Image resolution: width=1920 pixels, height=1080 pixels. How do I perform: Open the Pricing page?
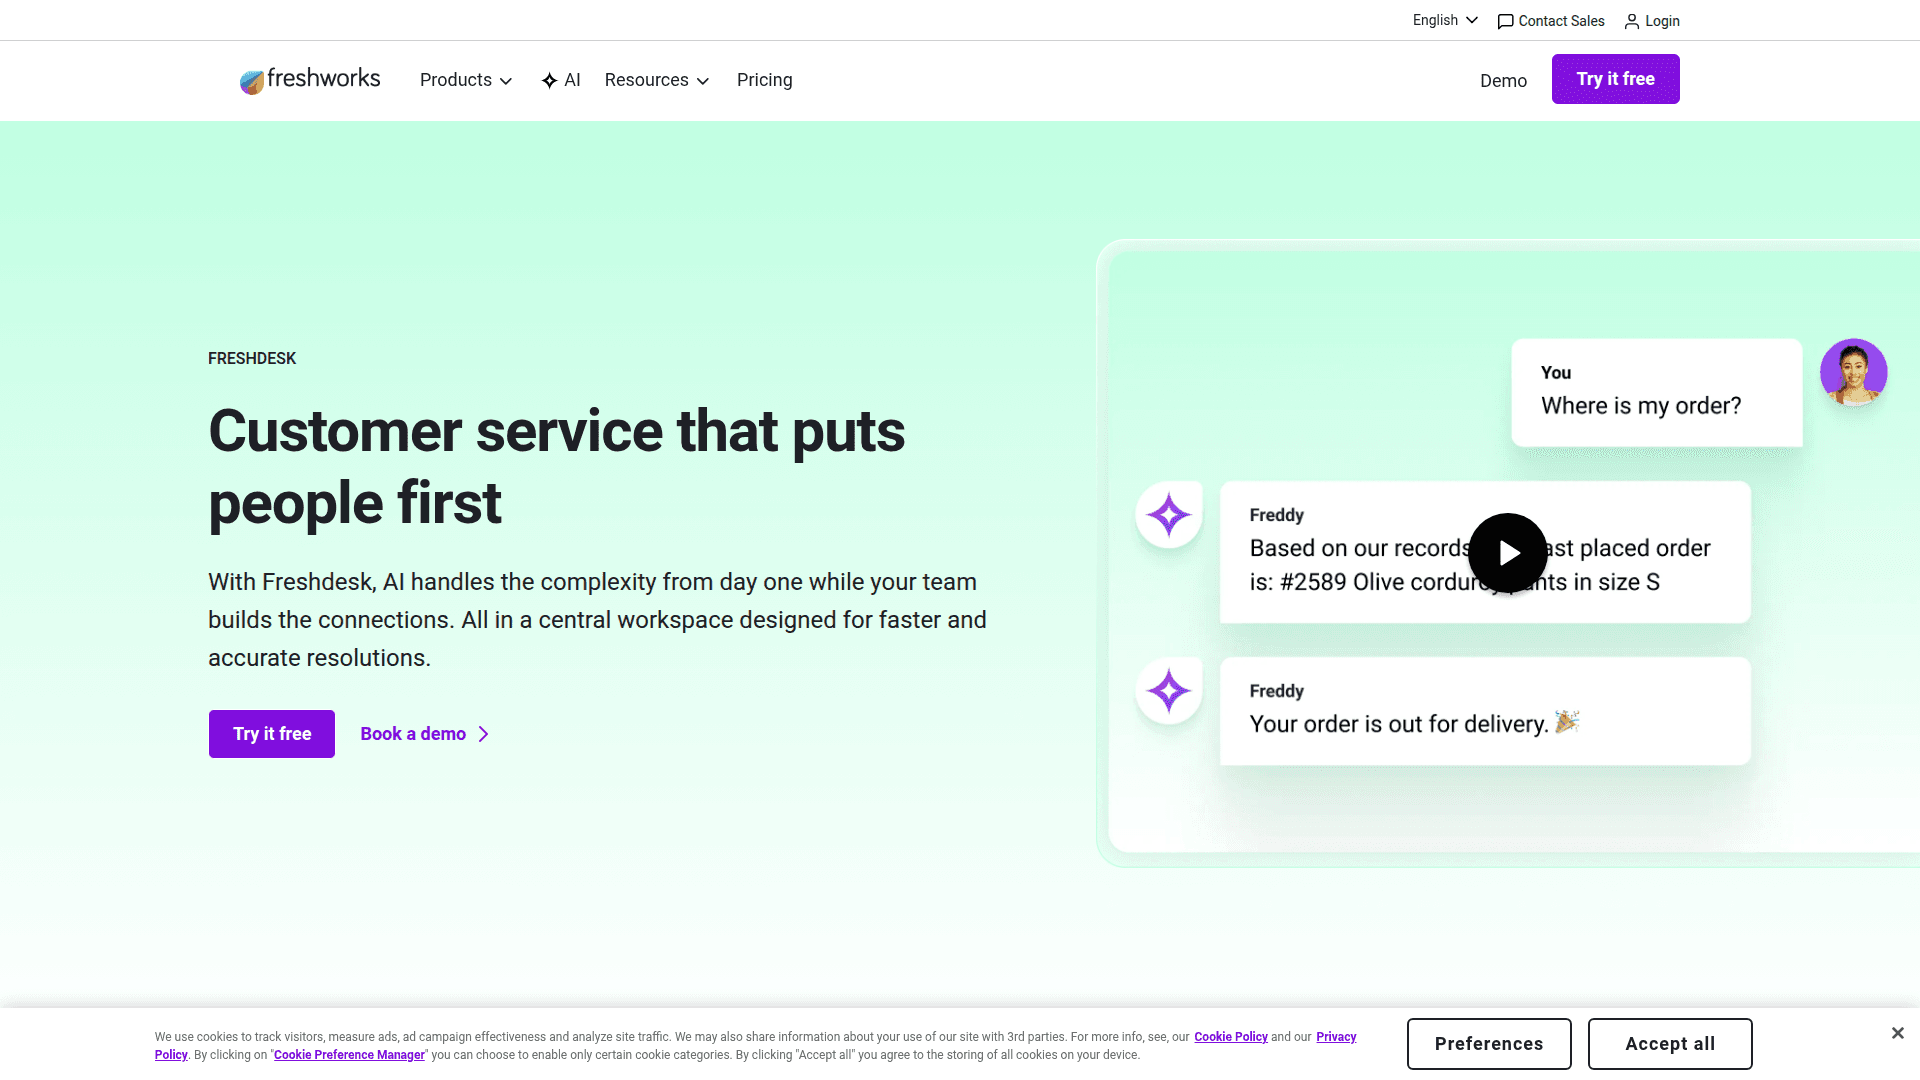[x=764, y=80]
